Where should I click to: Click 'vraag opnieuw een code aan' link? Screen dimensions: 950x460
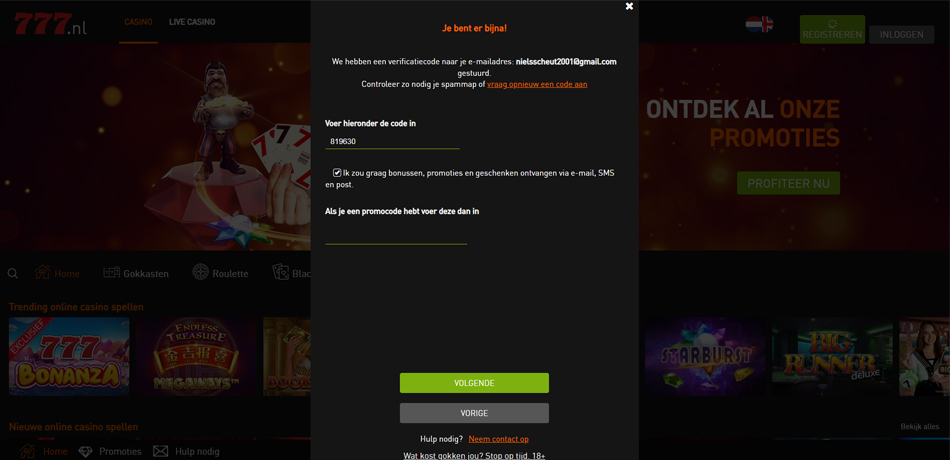point(537,84)
